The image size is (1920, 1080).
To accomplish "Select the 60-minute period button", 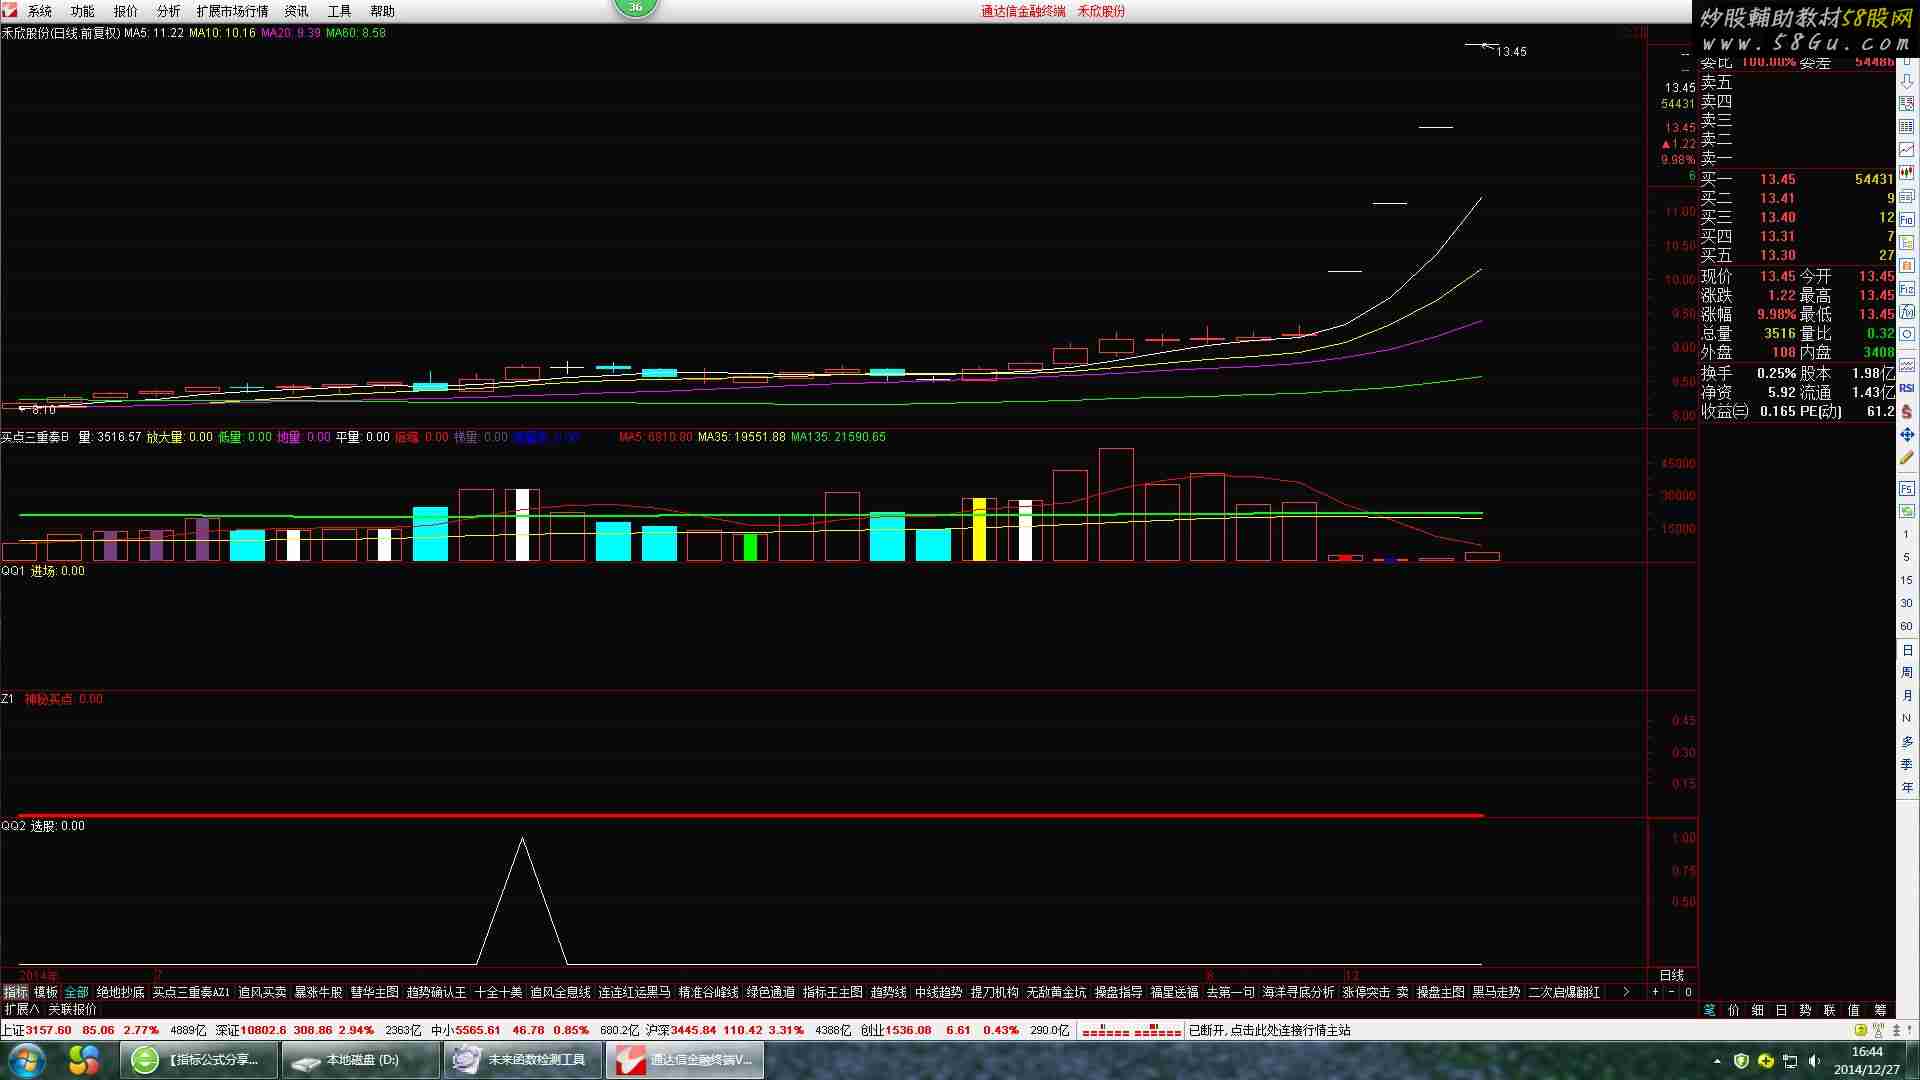I will tap(1907, 626).
